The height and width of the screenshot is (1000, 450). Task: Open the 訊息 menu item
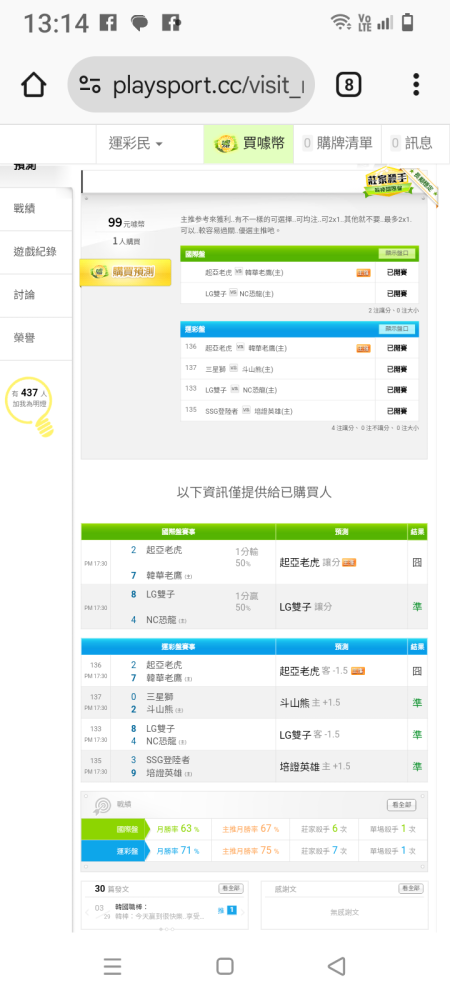click(x=412, y=143)
